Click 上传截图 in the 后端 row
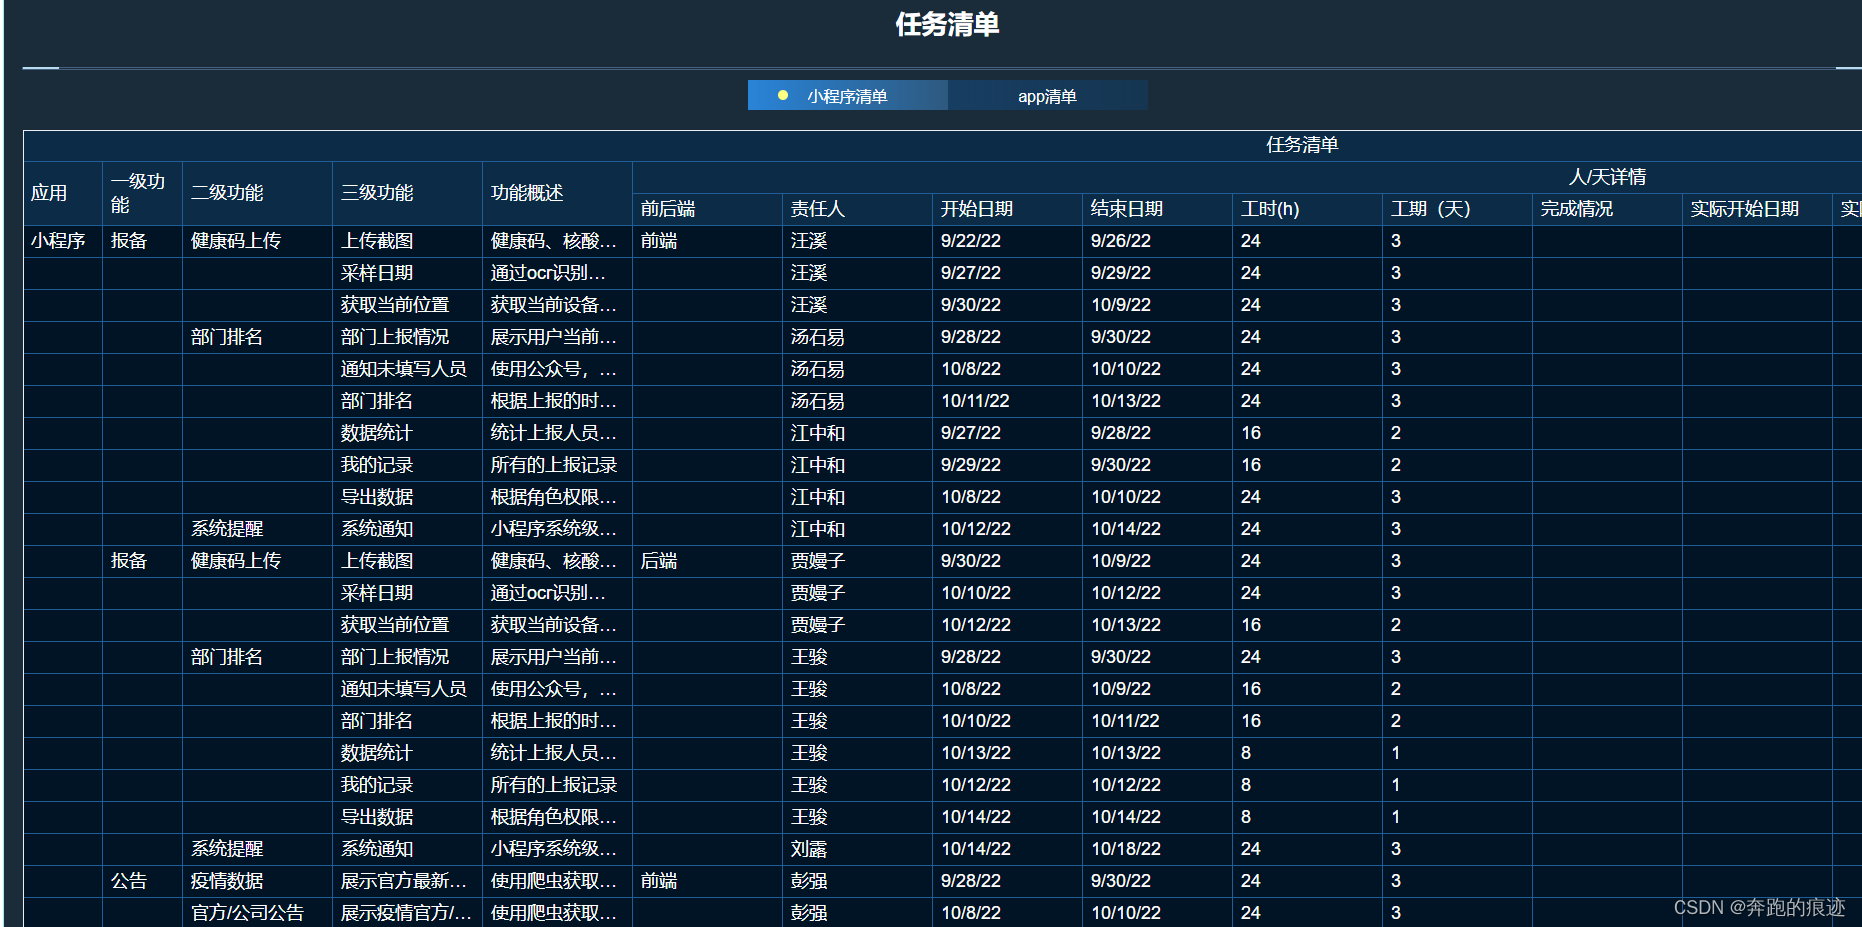The height and width of the screenshot is (927, 1862). click(x=407, y=561)
